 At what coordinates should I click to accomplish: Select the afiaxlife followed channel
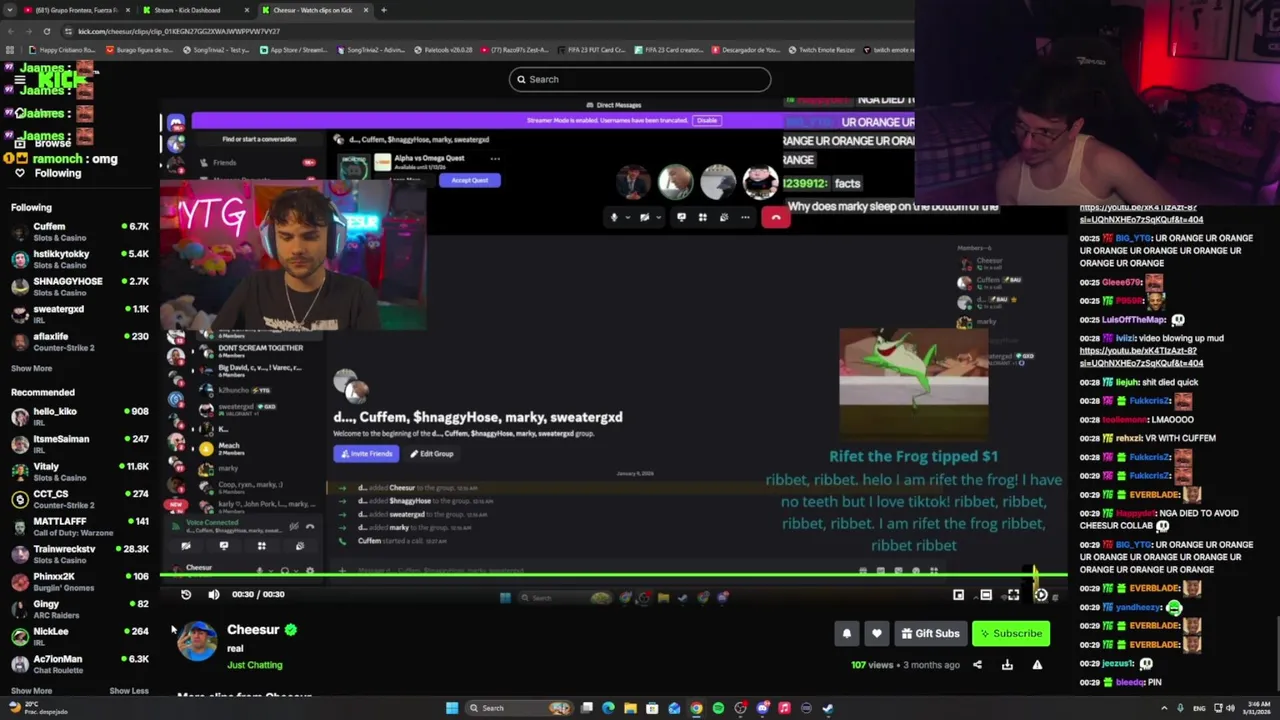tap(80, 341)
